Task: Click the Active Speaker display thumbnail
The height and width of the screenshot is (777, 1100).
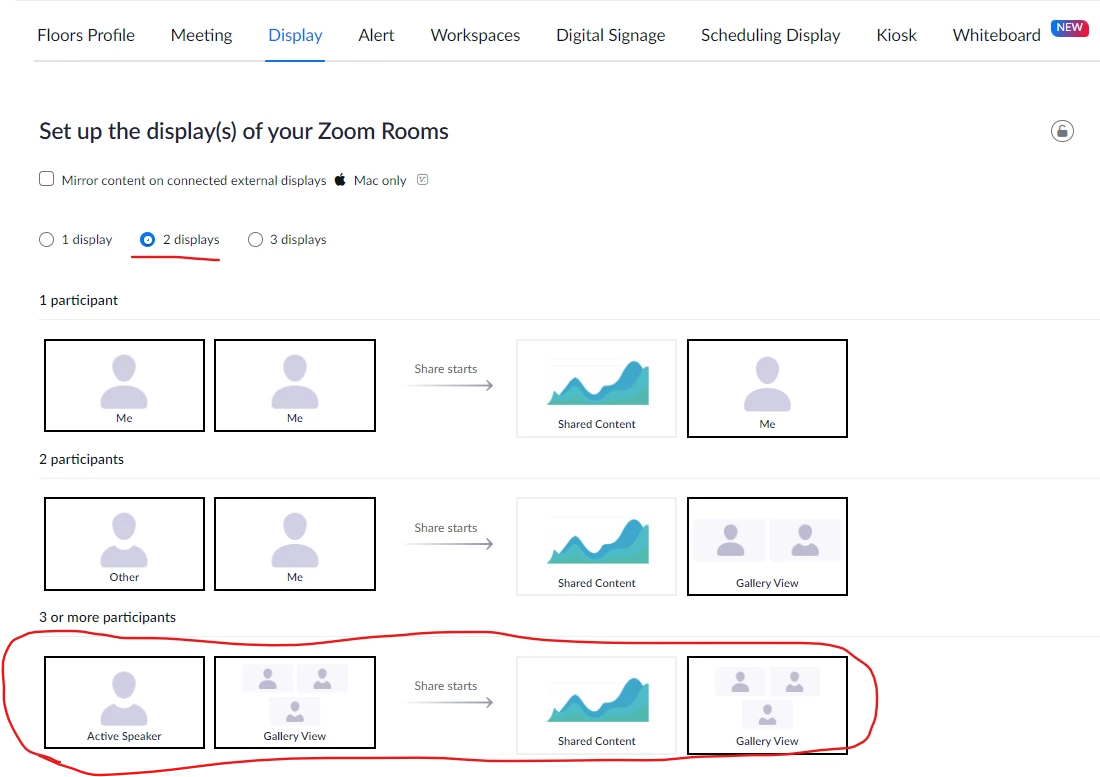Action: (124, 703)
